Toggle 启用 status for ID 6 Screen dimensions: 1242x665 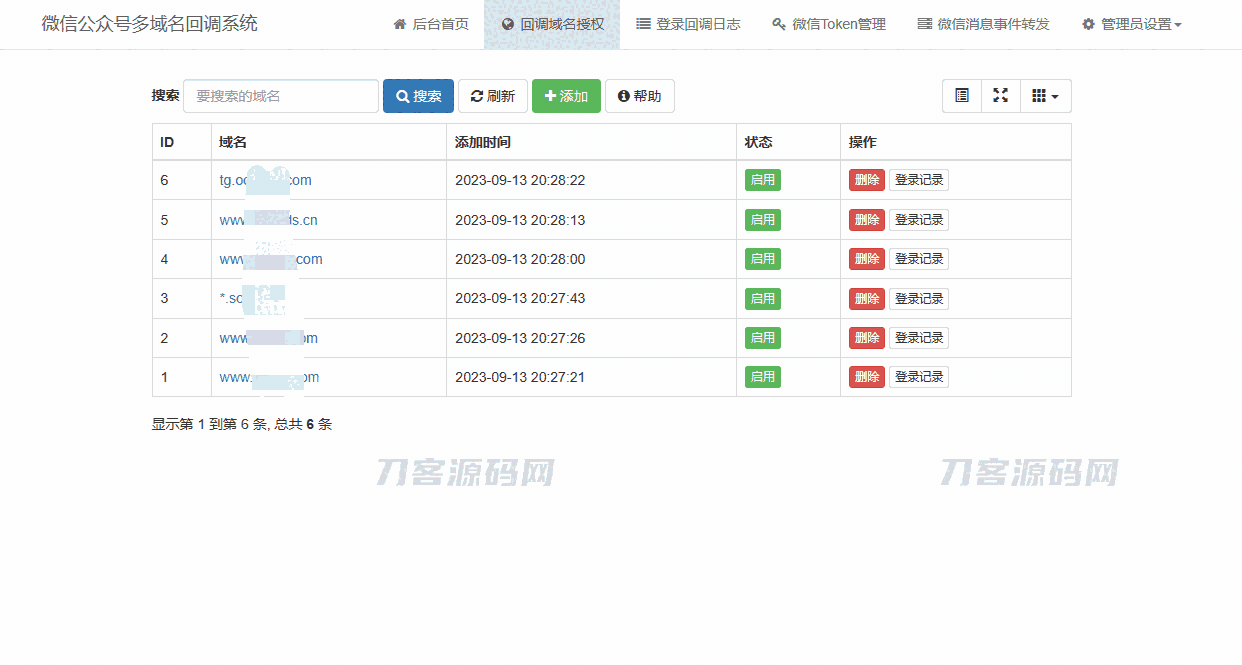(762, 180)
